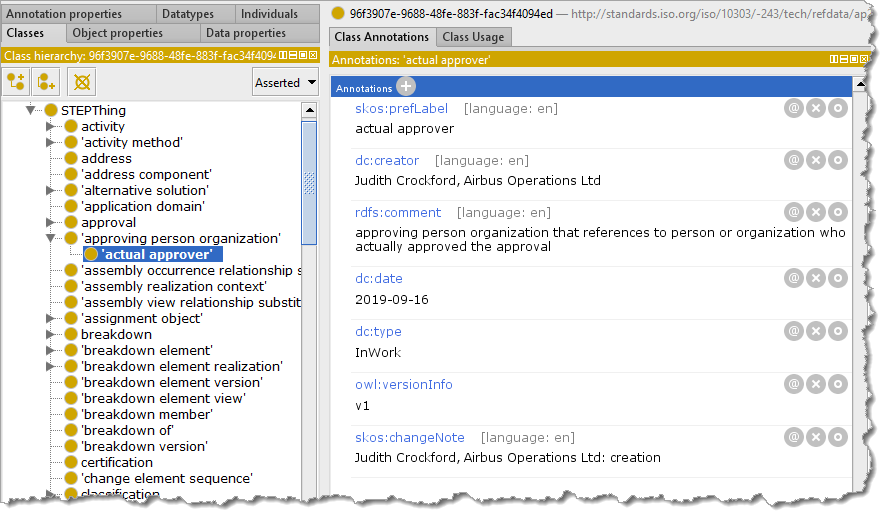Expand the 'activity method' tree node
888x518 pixels.
click(51, 143)
